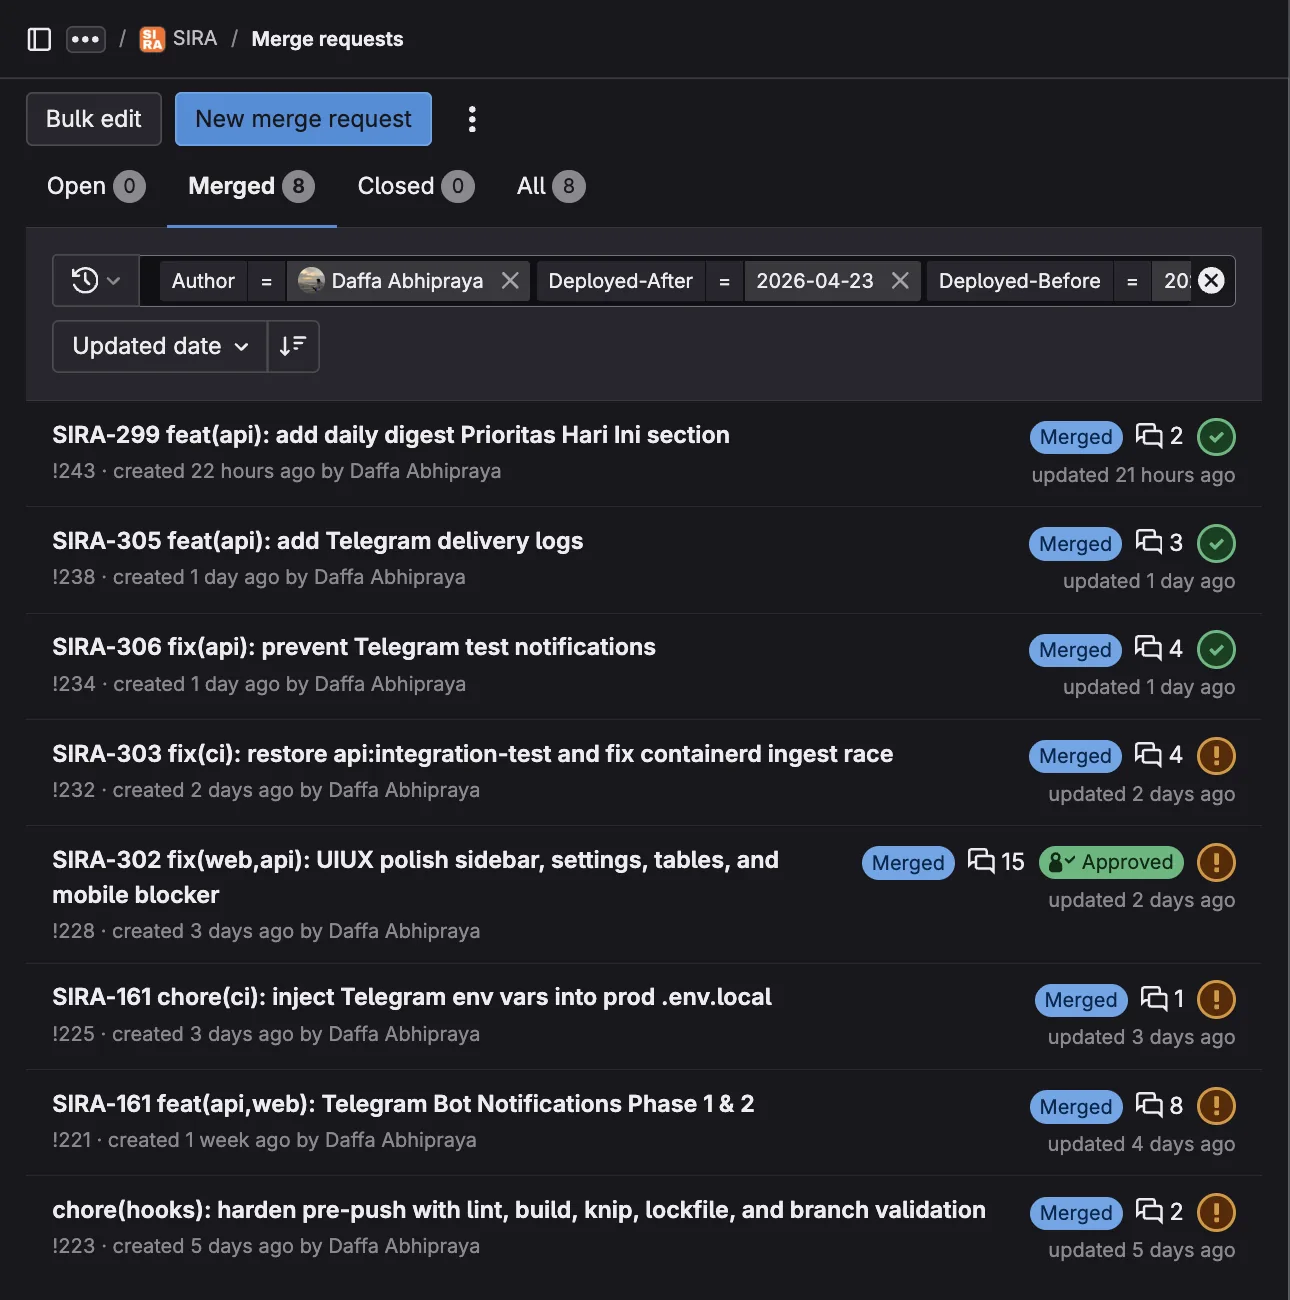Switch to the All tab

pyautogui.click(x=551, y=186)
